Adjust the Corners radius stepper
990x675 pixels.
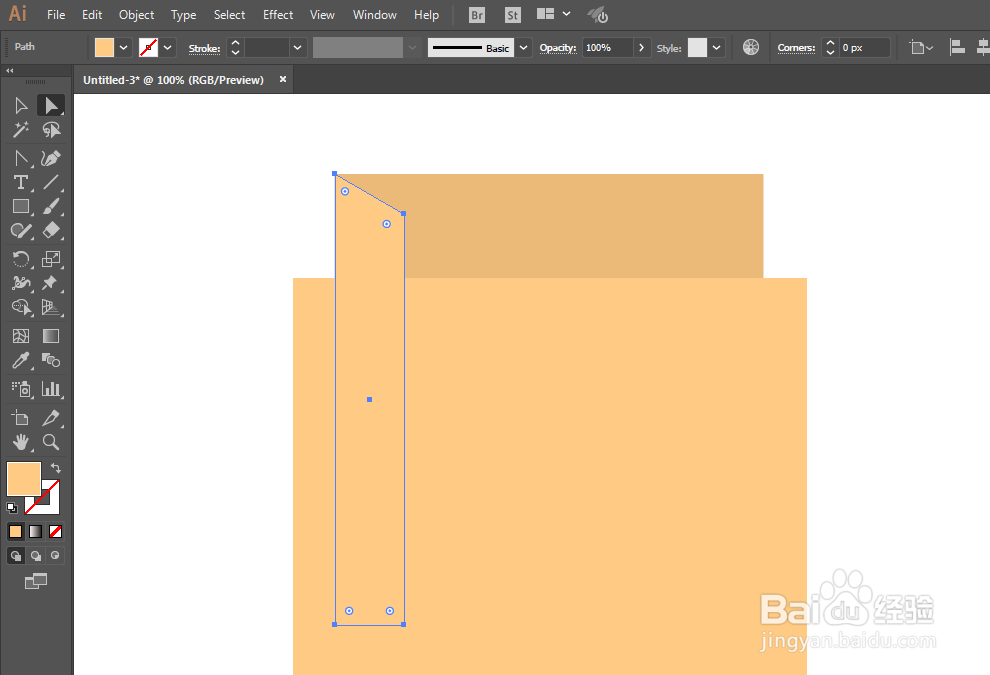(x=830, y=47)
